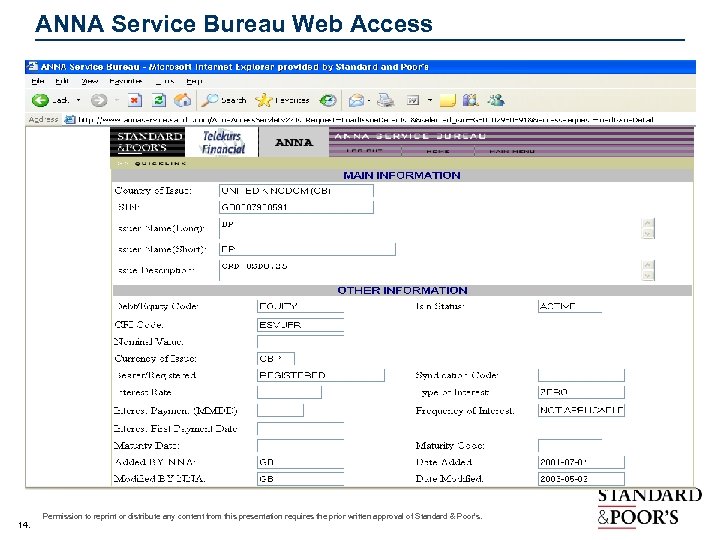Click the Standard & Poor's logo banner

click(x=148, y=142)
